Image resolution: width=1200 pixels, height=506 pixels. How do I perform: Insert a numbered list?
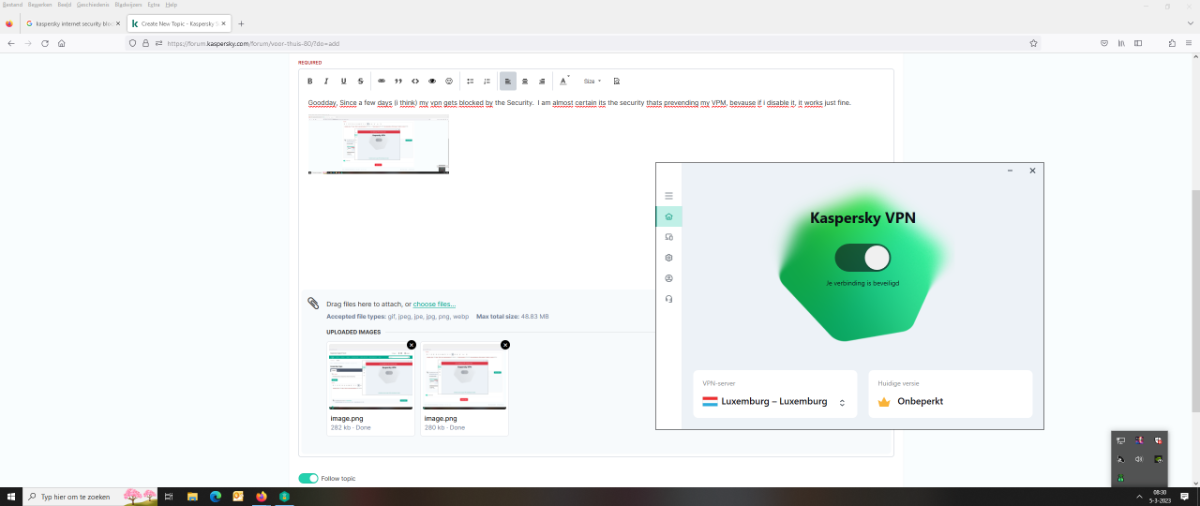[487, 81]
